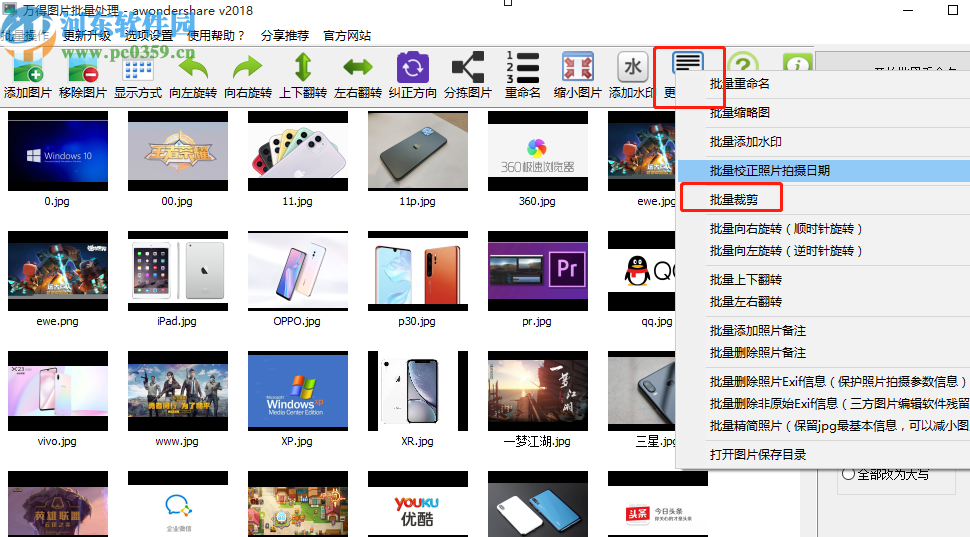The width and height of the screenshot is (970, 537).
Task: Click the 添加图片 add image icon
Action: click(x=27, y=67)
